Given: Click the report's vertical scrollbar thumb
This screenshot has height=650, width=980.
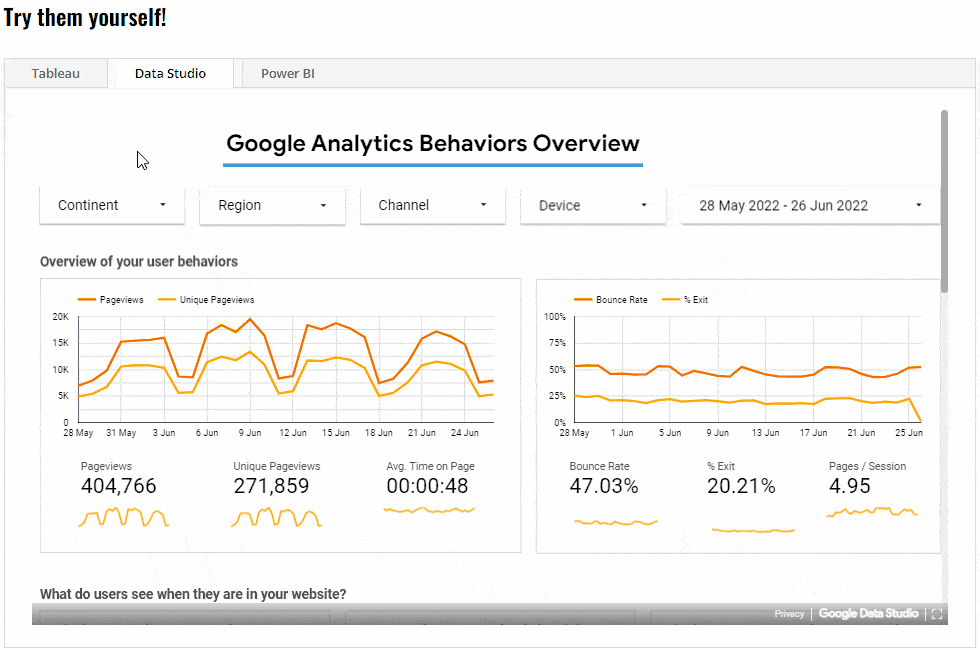Looking at the screenshot, I should pos(944,201).
